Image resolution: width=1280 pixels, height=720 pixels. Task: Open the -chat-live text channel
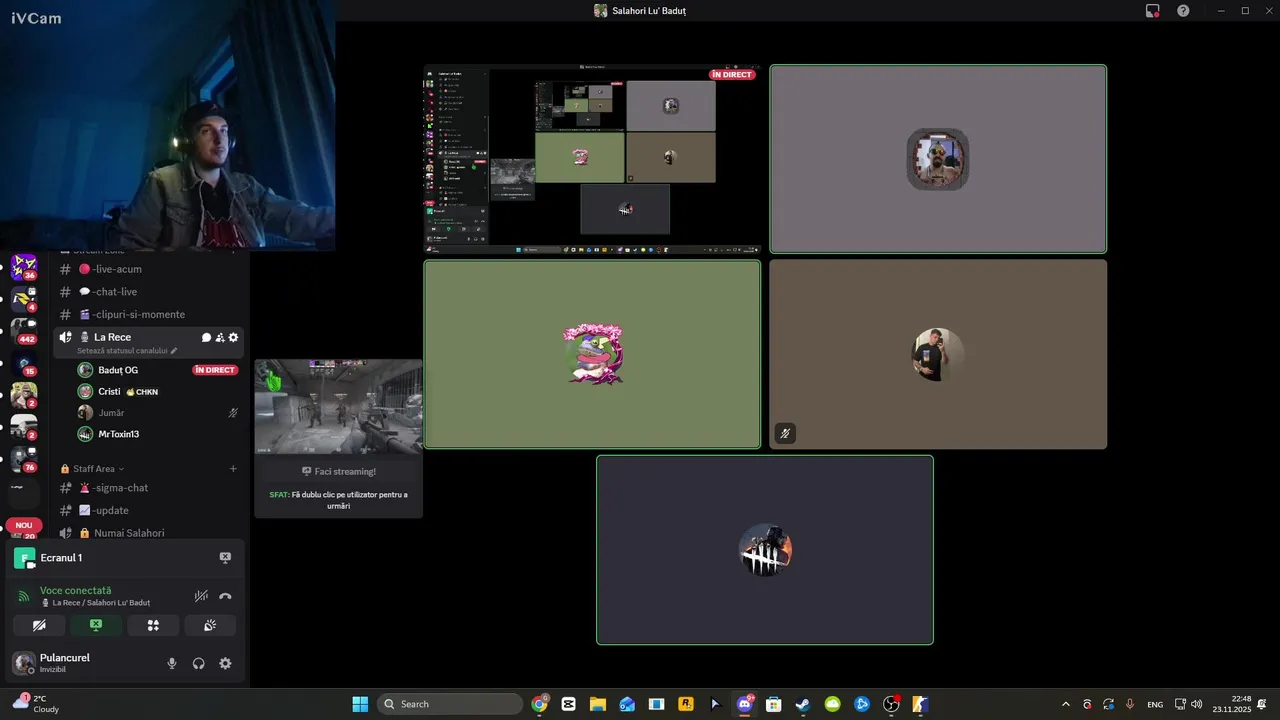(150, 292)
